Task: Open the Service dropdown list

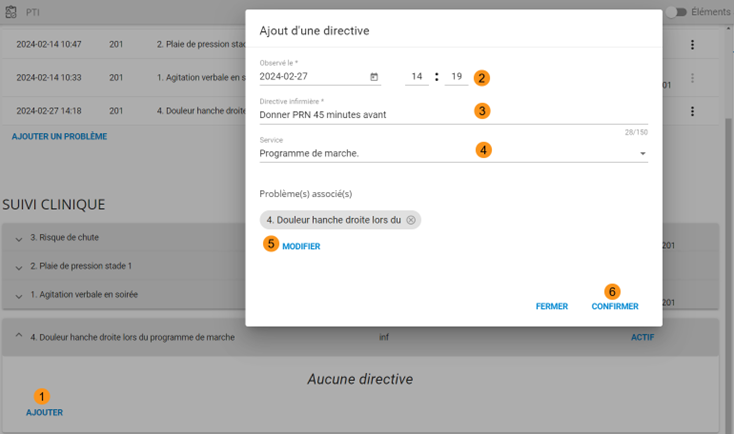Action: (643, 154)
